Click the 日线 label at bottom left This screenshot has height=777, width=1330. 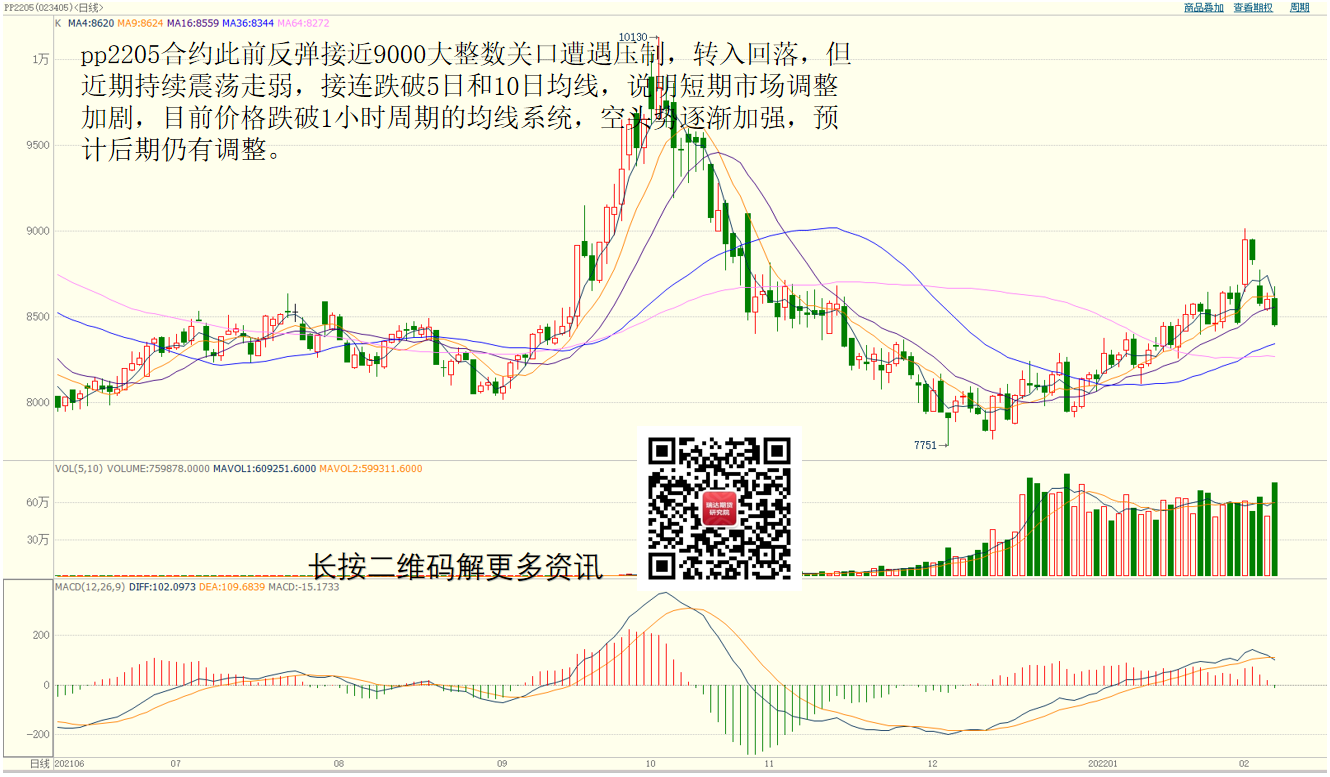click(x=39, y=763)
